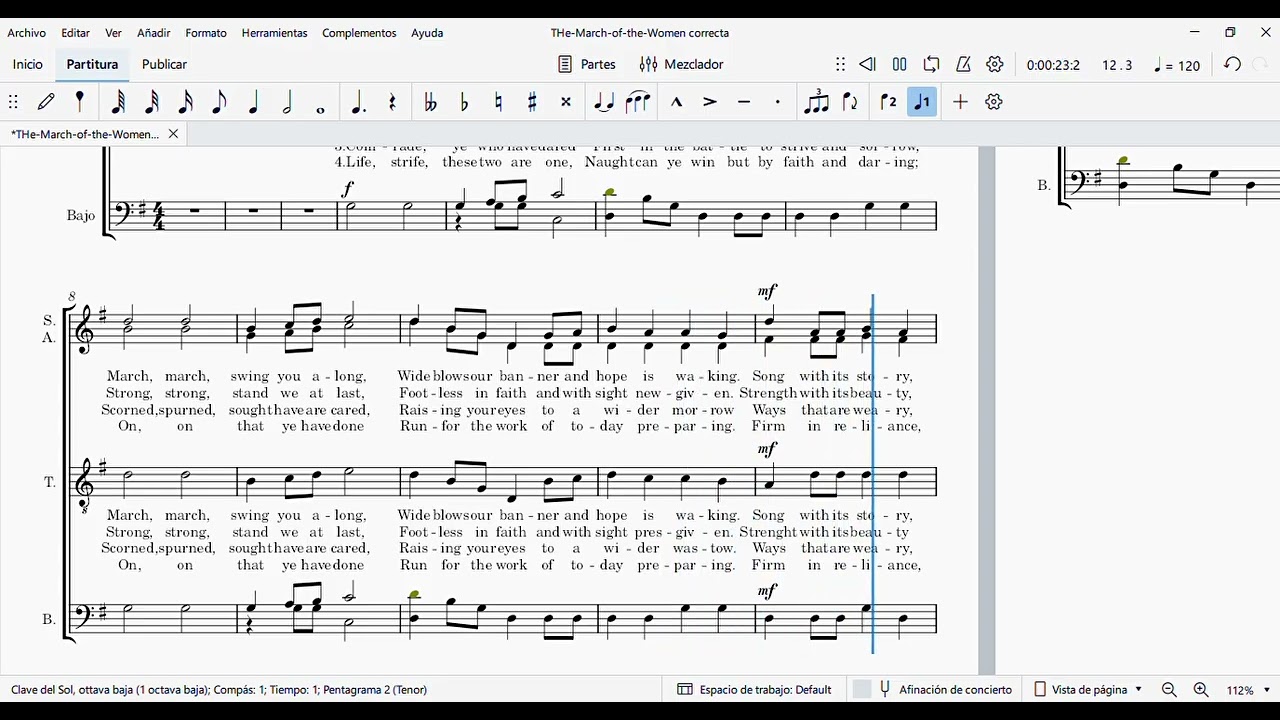
Task: Toggle loop playback
Action: click(932, 64)
